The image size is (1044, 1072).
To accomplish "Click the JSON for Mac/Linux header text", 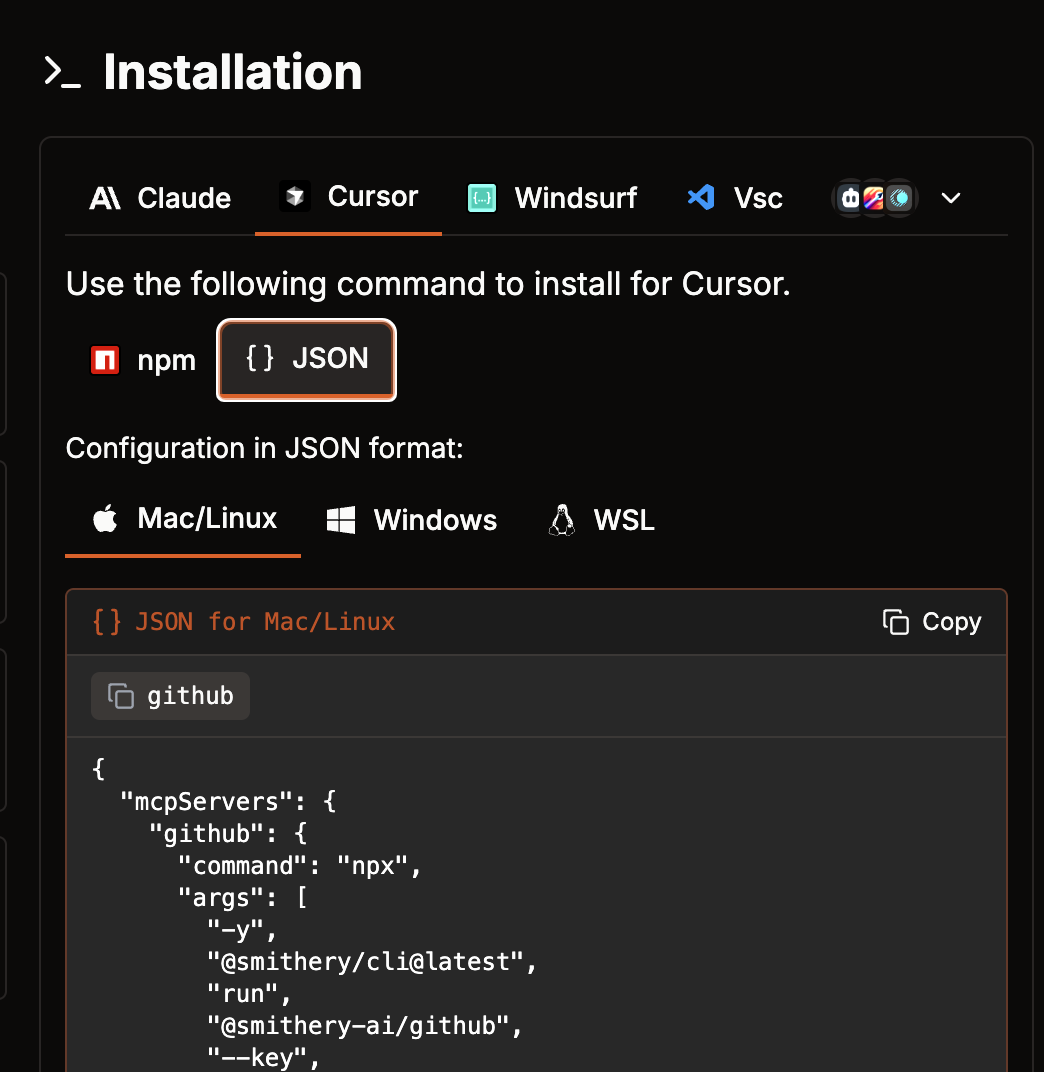I will pos(265,621).
